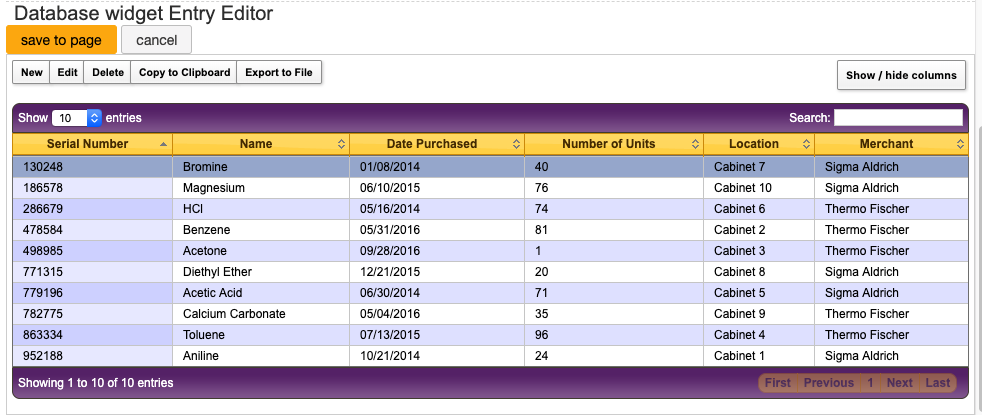Viewport: 982px width, 415px height.
Task: Click the orange save to page button
Action: point(61,40)
